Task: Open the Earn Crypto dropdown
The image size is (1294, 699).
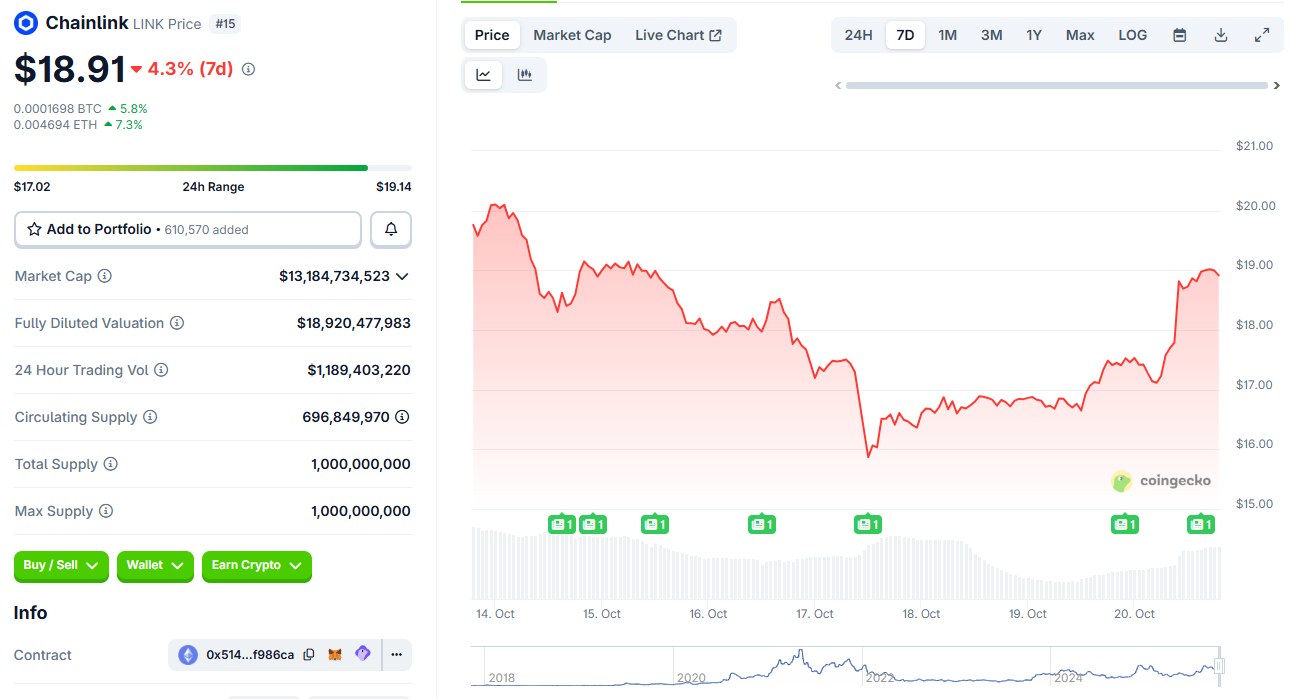Action: pos(256,566)
